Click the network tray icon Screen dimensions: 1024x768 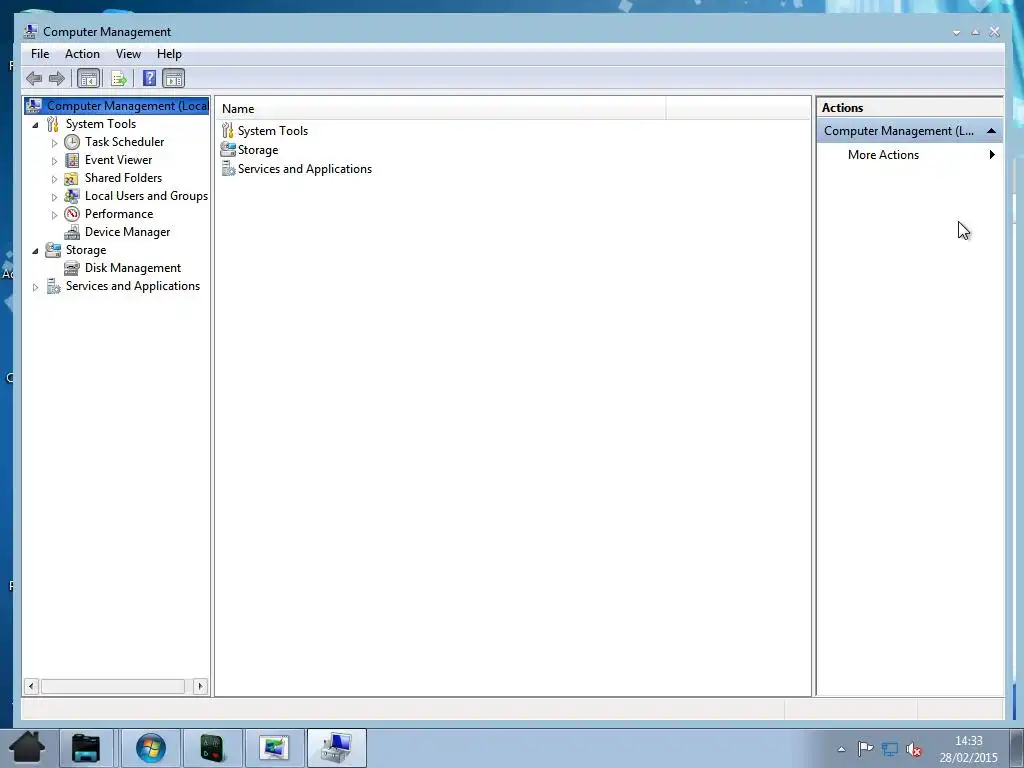[x=889, y=749]
